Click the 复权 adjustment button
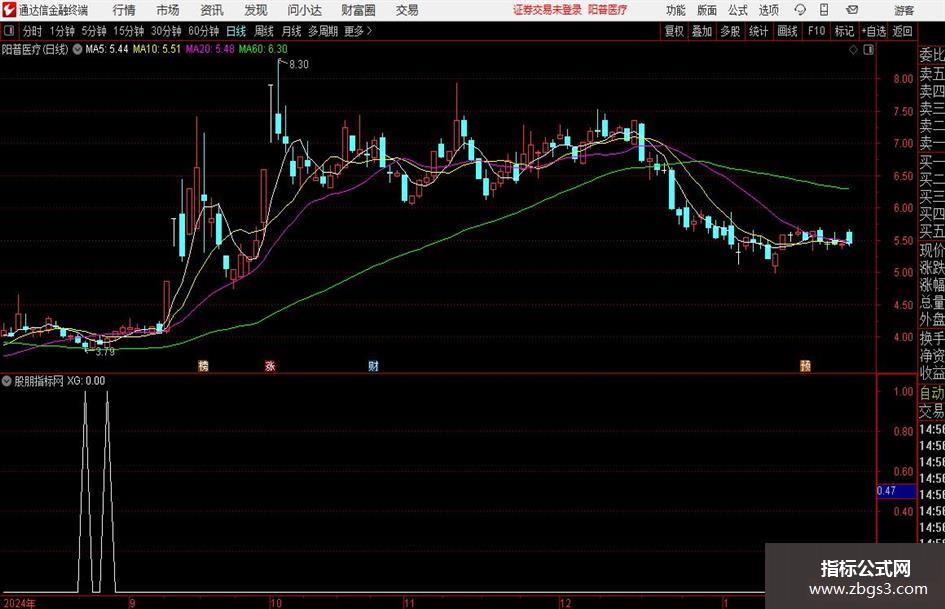The image size is (945, 609). point(674,31)
